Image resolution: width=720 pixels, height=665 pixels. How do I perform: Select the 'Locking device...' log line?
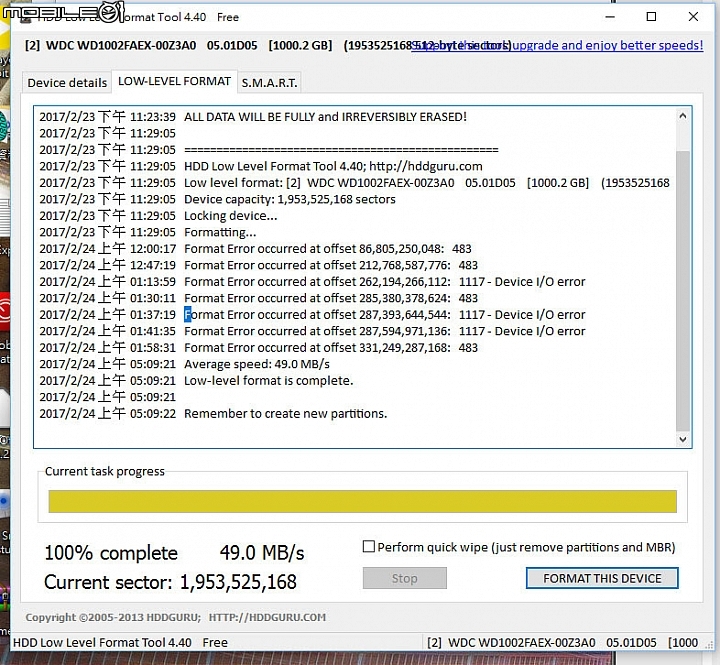tap(158, 216)
